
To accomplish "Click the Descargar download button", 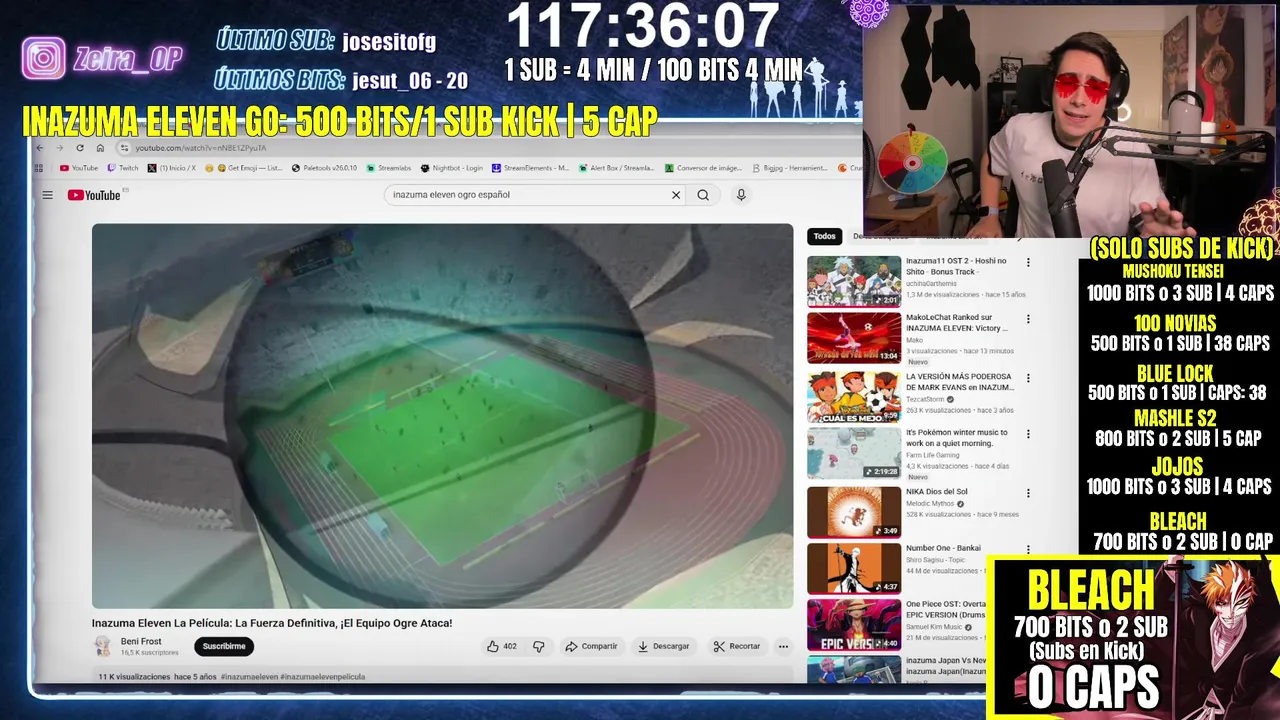I will click(663, 646).
